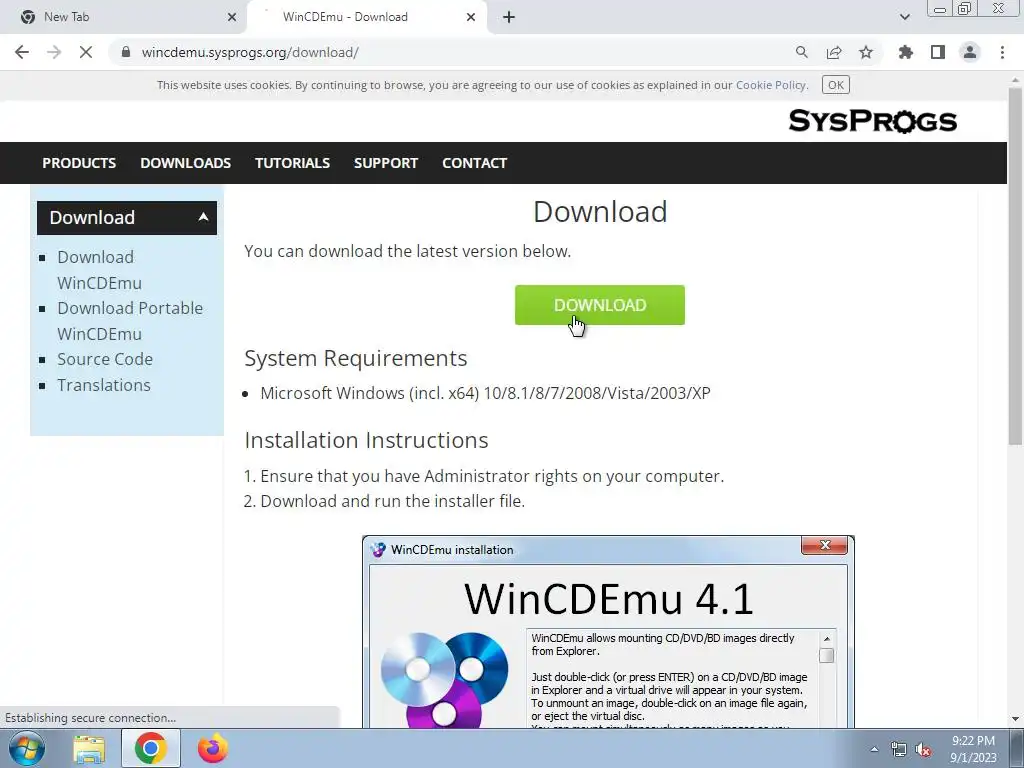Open the SUPPORT menu
The width and height of the screenshot is (1024, 768).
(x=386, y=163)
